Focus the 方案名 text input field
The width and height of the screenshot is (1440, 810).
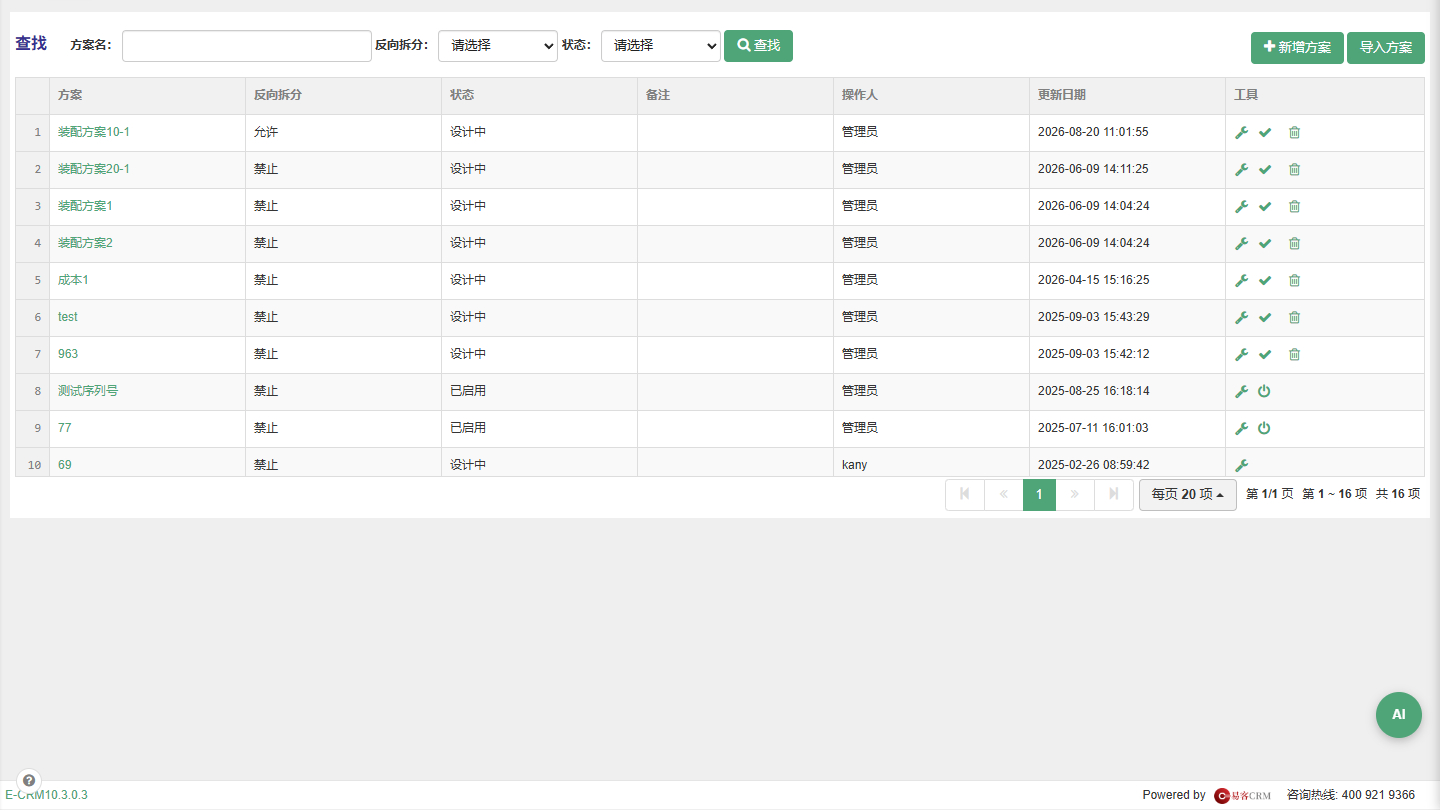point(247,46)
